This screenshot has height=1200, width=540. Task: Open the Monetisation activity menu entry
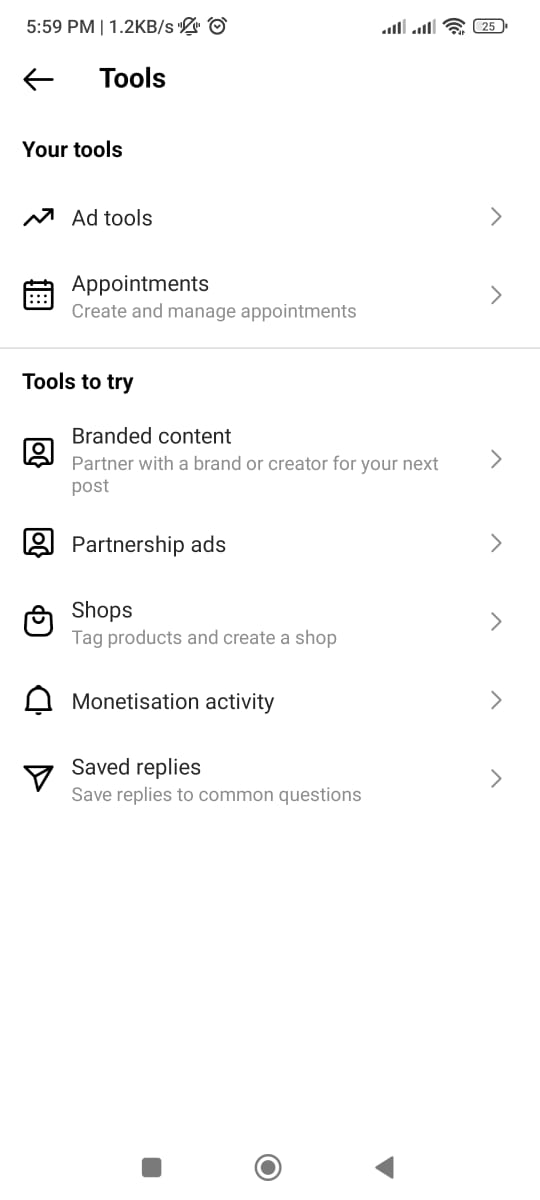270,701
